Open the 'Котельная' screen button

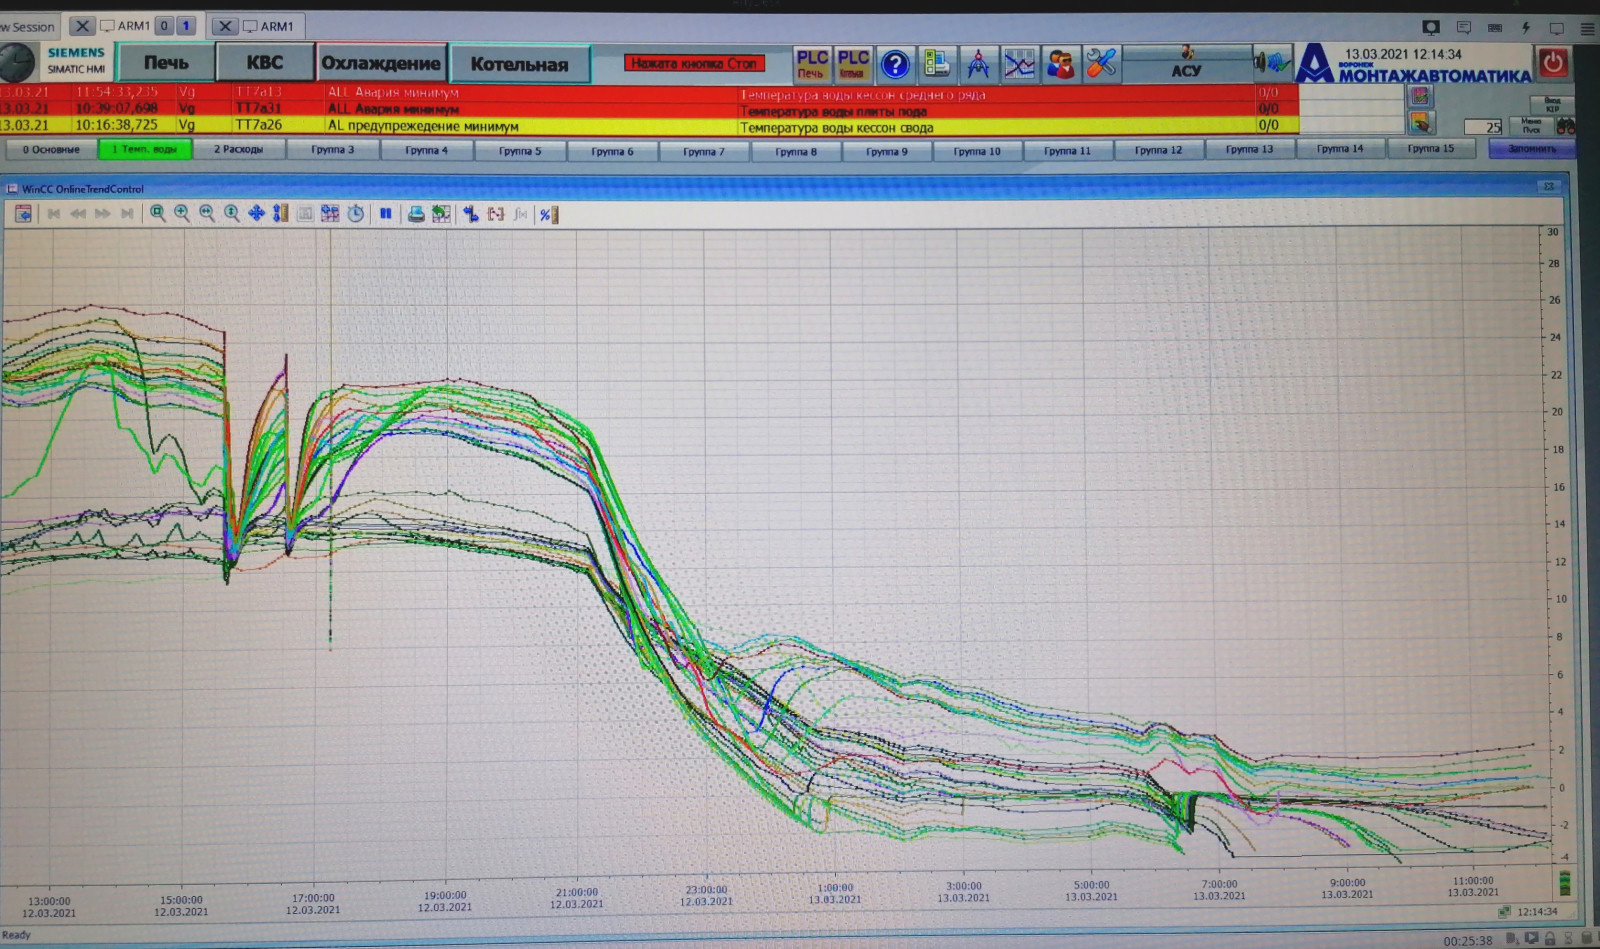coord(519,64)
